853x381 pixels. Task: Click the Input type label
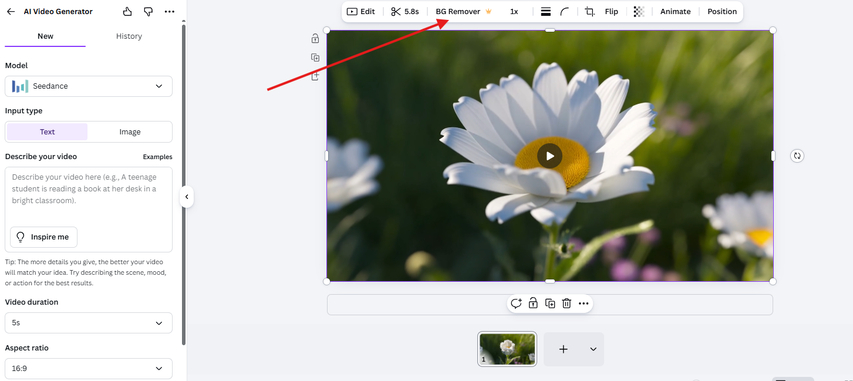click(23, 111)
